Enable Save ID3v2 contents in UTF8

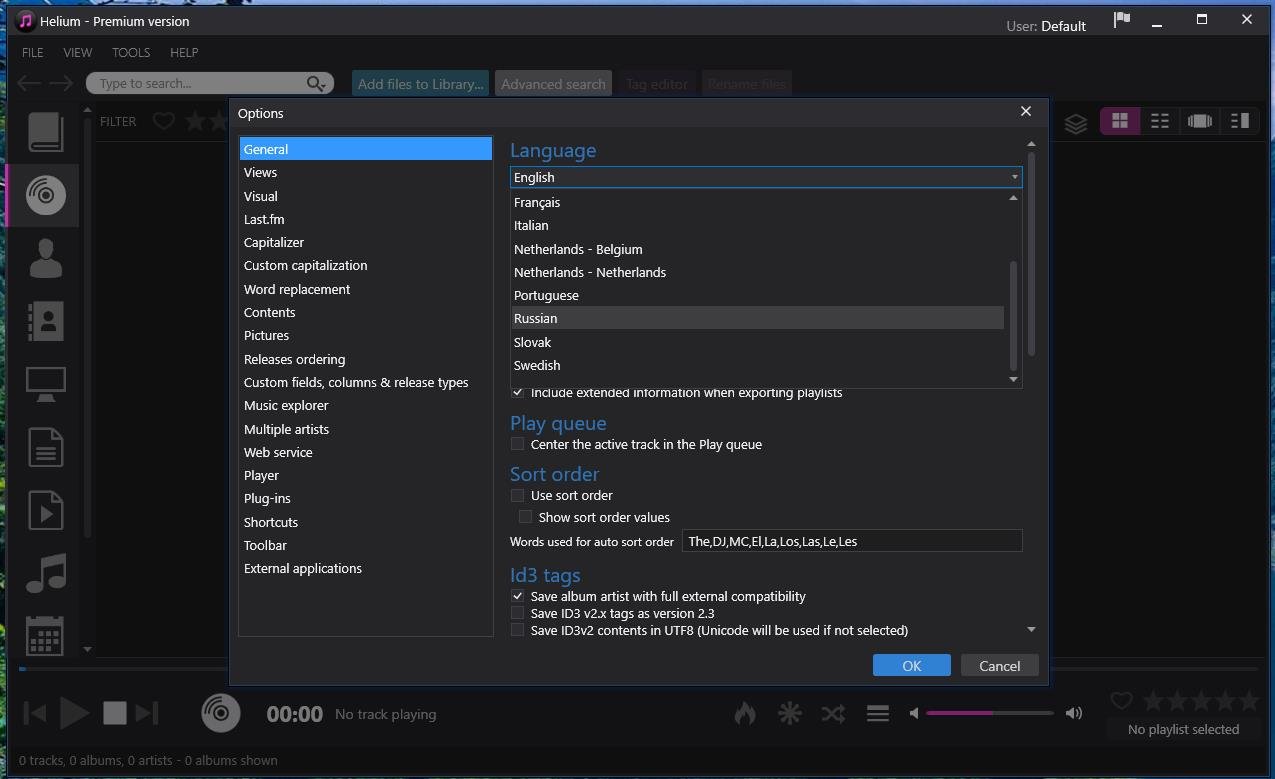(x=517, y=630)
